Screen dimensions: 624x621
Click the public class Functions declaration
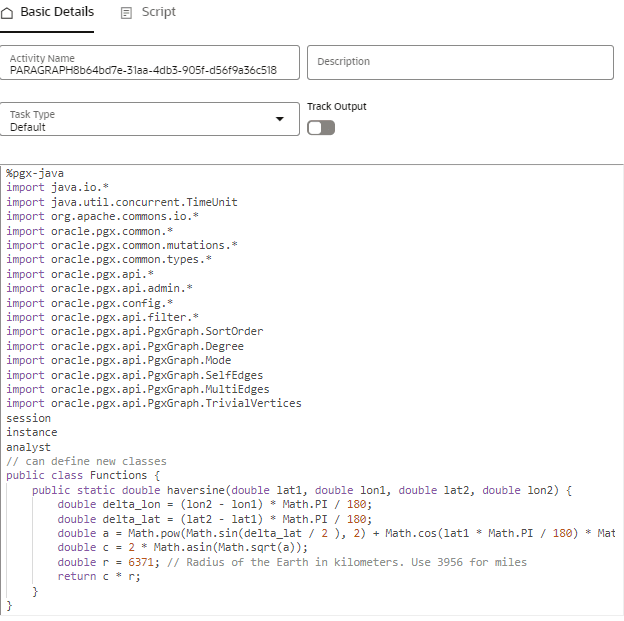tap(83, 476)
